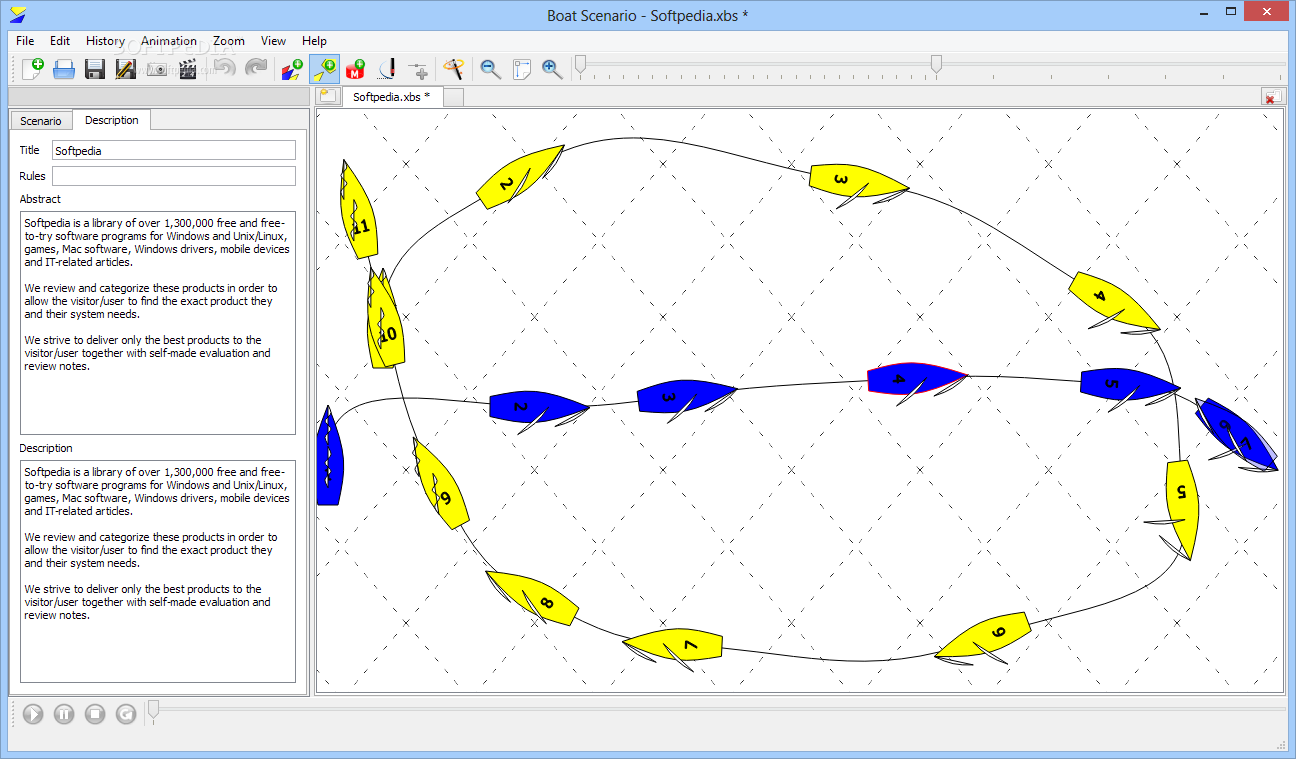Click the animation timeline slider handle
The image size is (1296, 759).
(x=153, y=710)
